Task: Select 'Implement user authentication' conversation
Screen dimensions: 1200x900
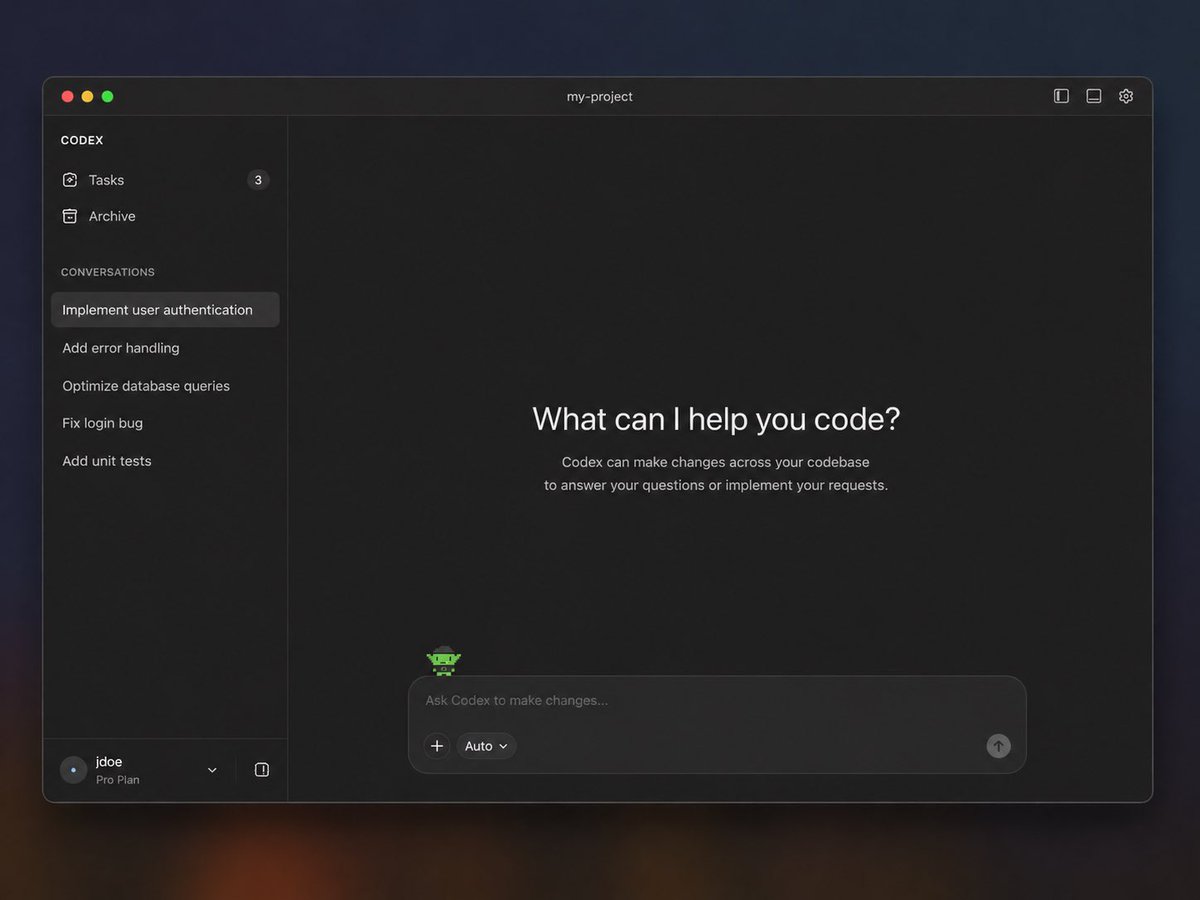Action: 165,310
